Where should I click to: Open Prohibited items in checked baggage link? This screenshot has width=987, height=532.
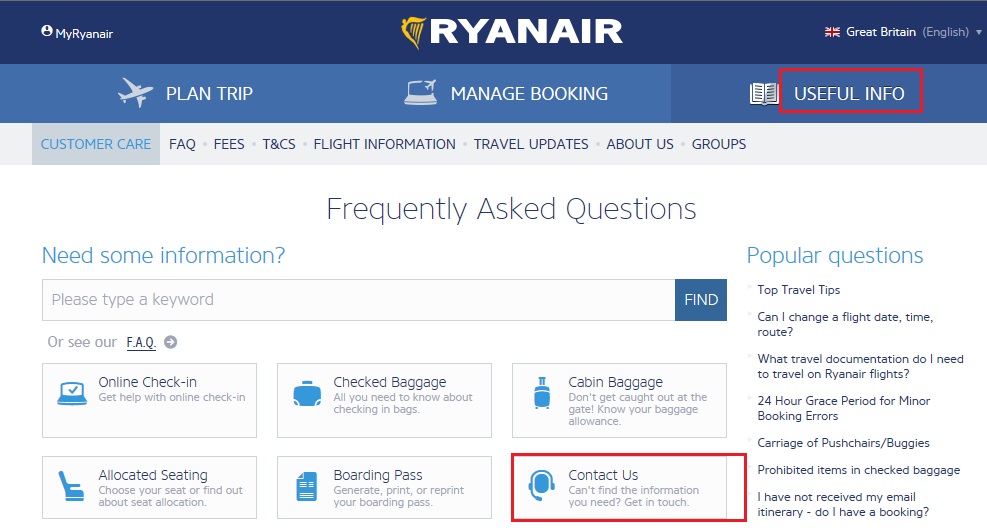(859, 470)
